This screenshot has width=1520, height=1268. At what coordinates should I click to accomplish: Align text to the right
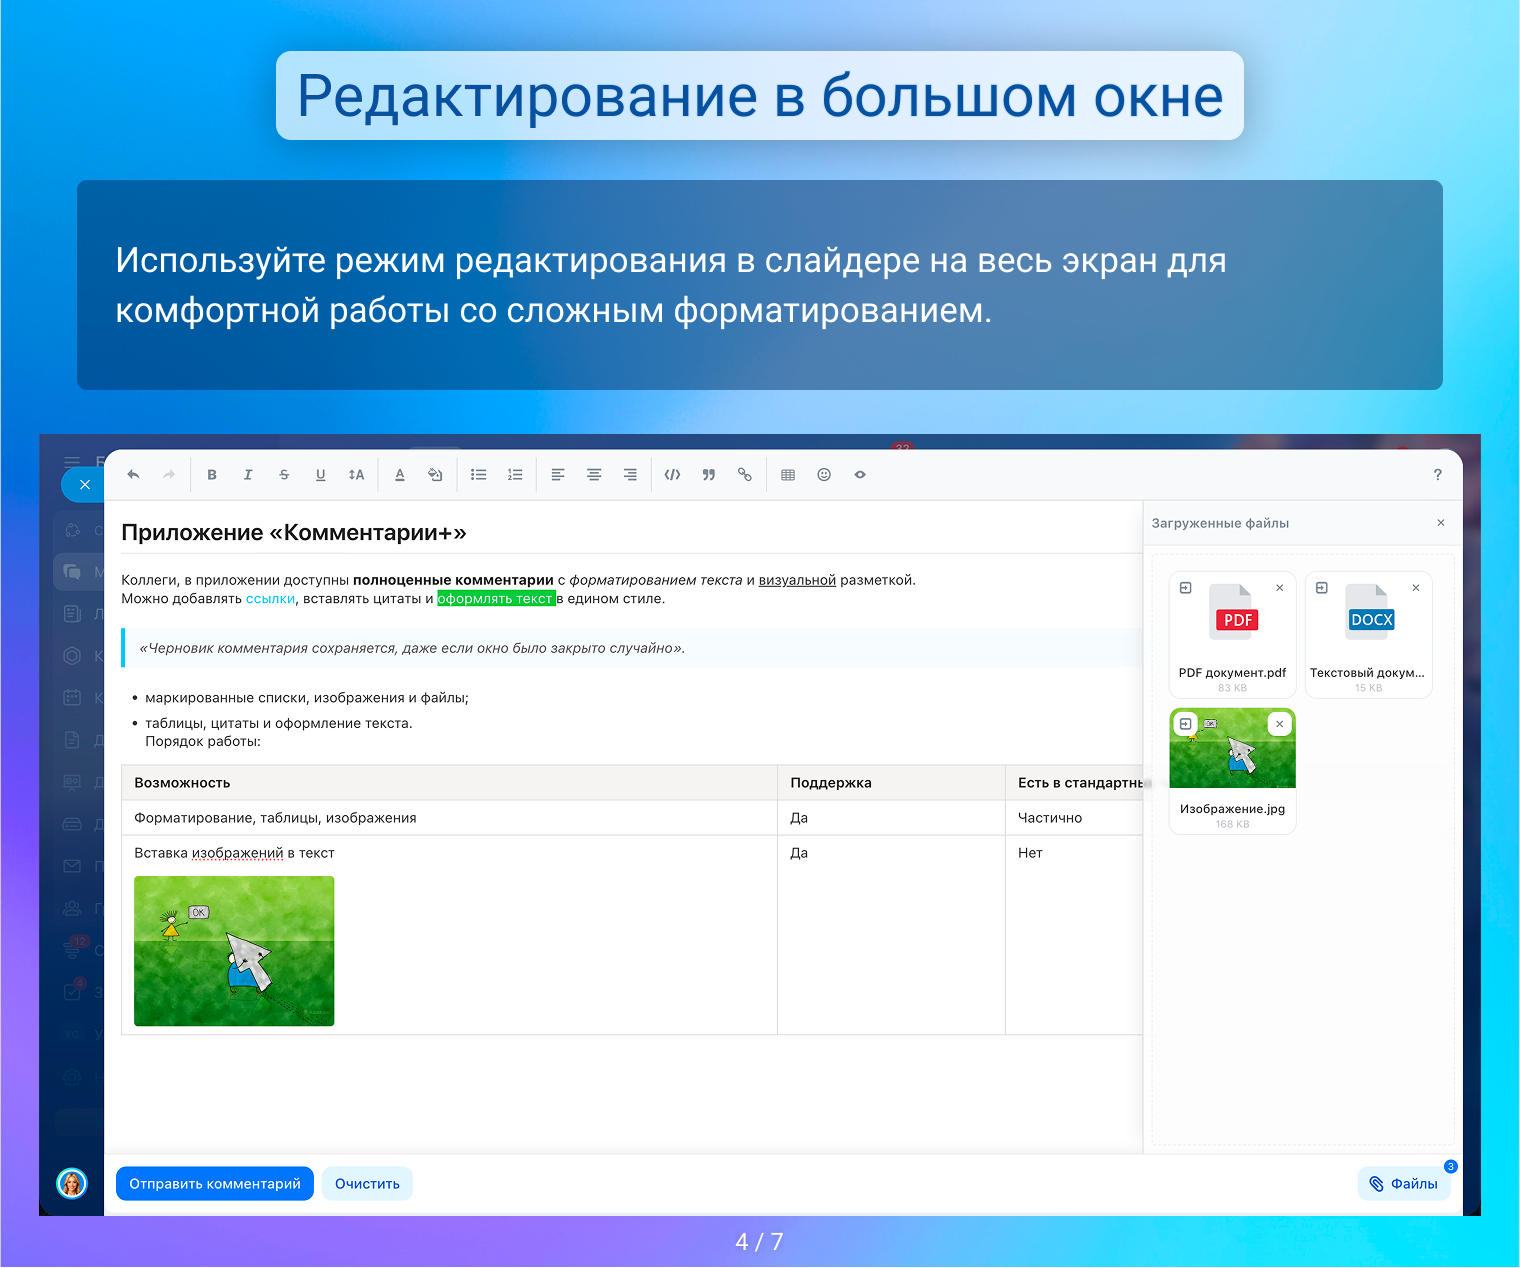(x=630, y=475)
